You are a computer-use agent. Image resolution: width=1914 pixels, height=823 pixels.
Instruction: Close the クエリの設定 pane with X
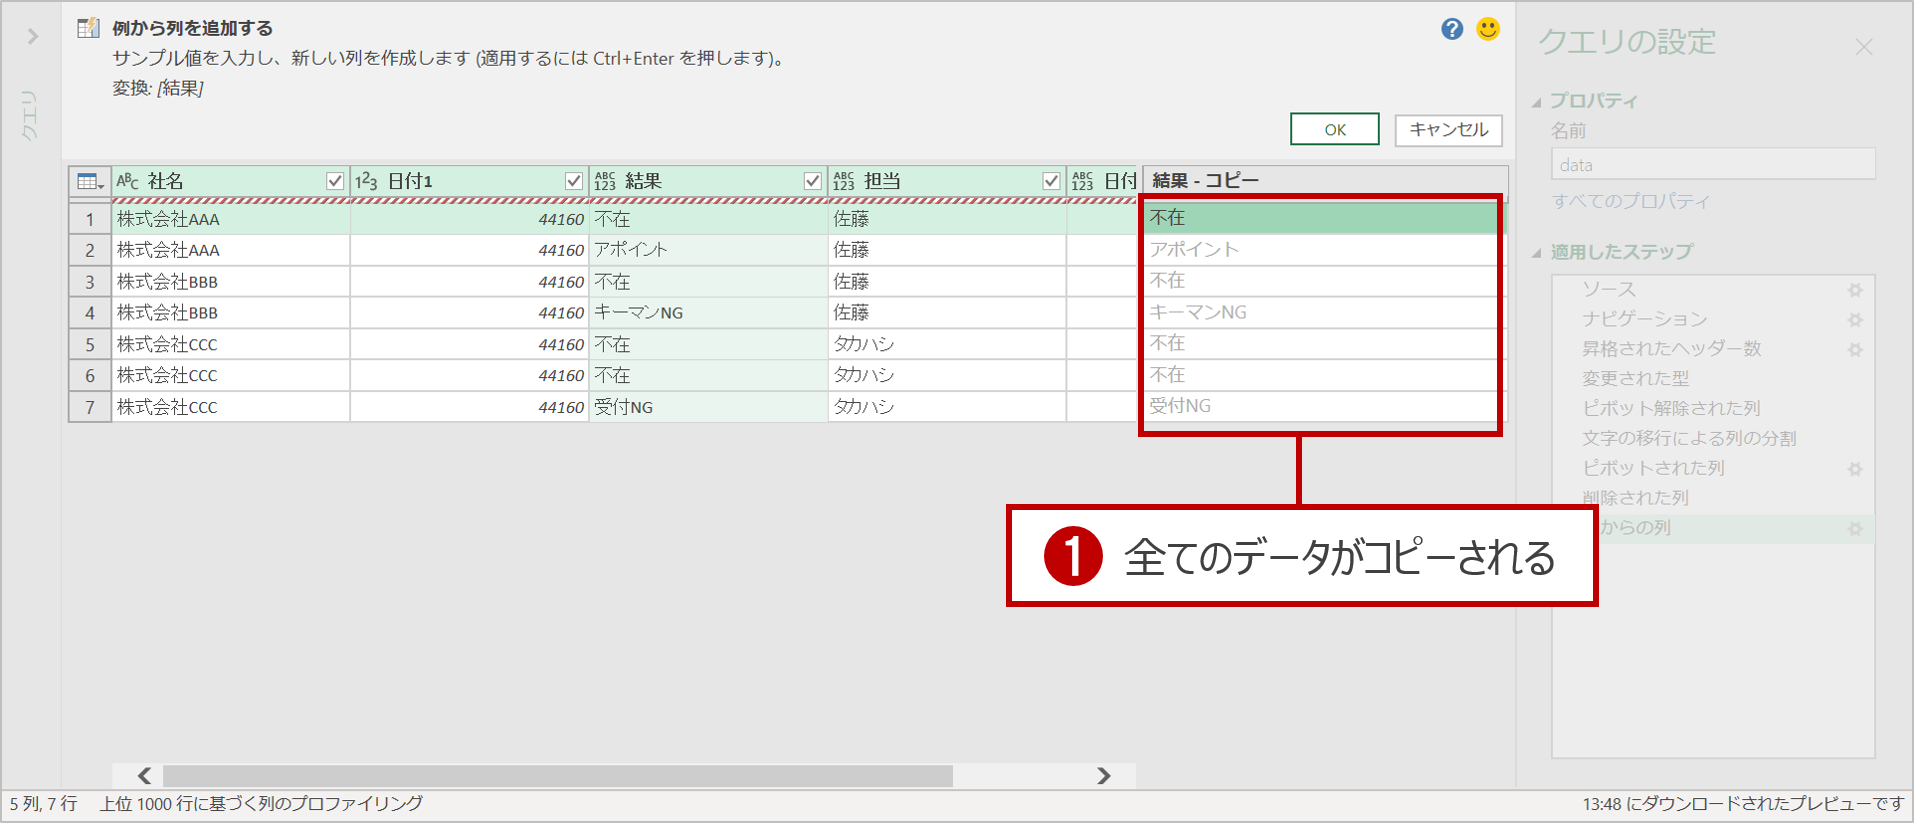point(1864,47)
